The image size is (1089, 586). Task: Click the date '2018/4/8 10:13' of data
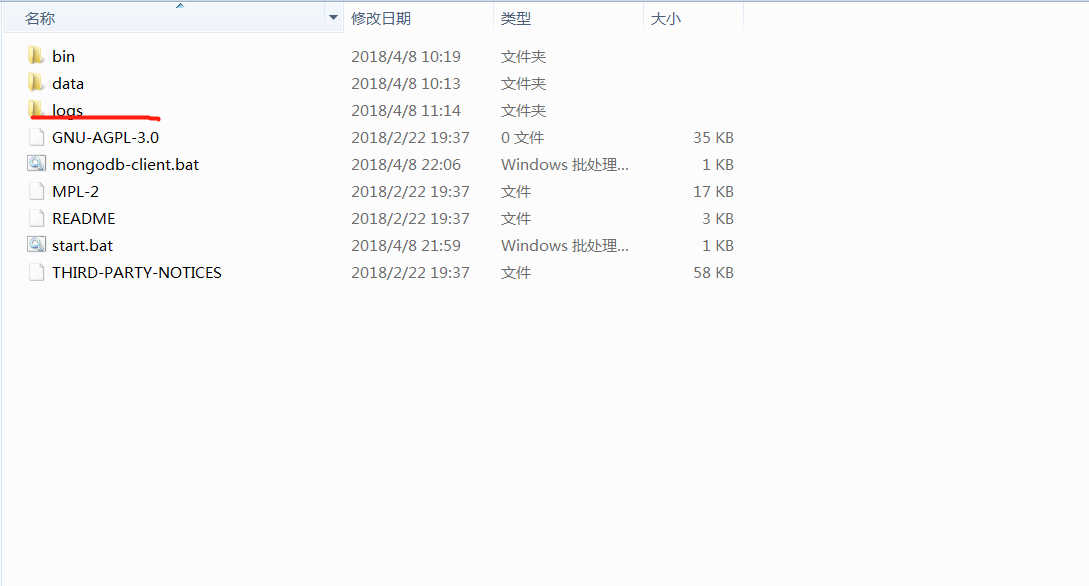tap(406, 83)
